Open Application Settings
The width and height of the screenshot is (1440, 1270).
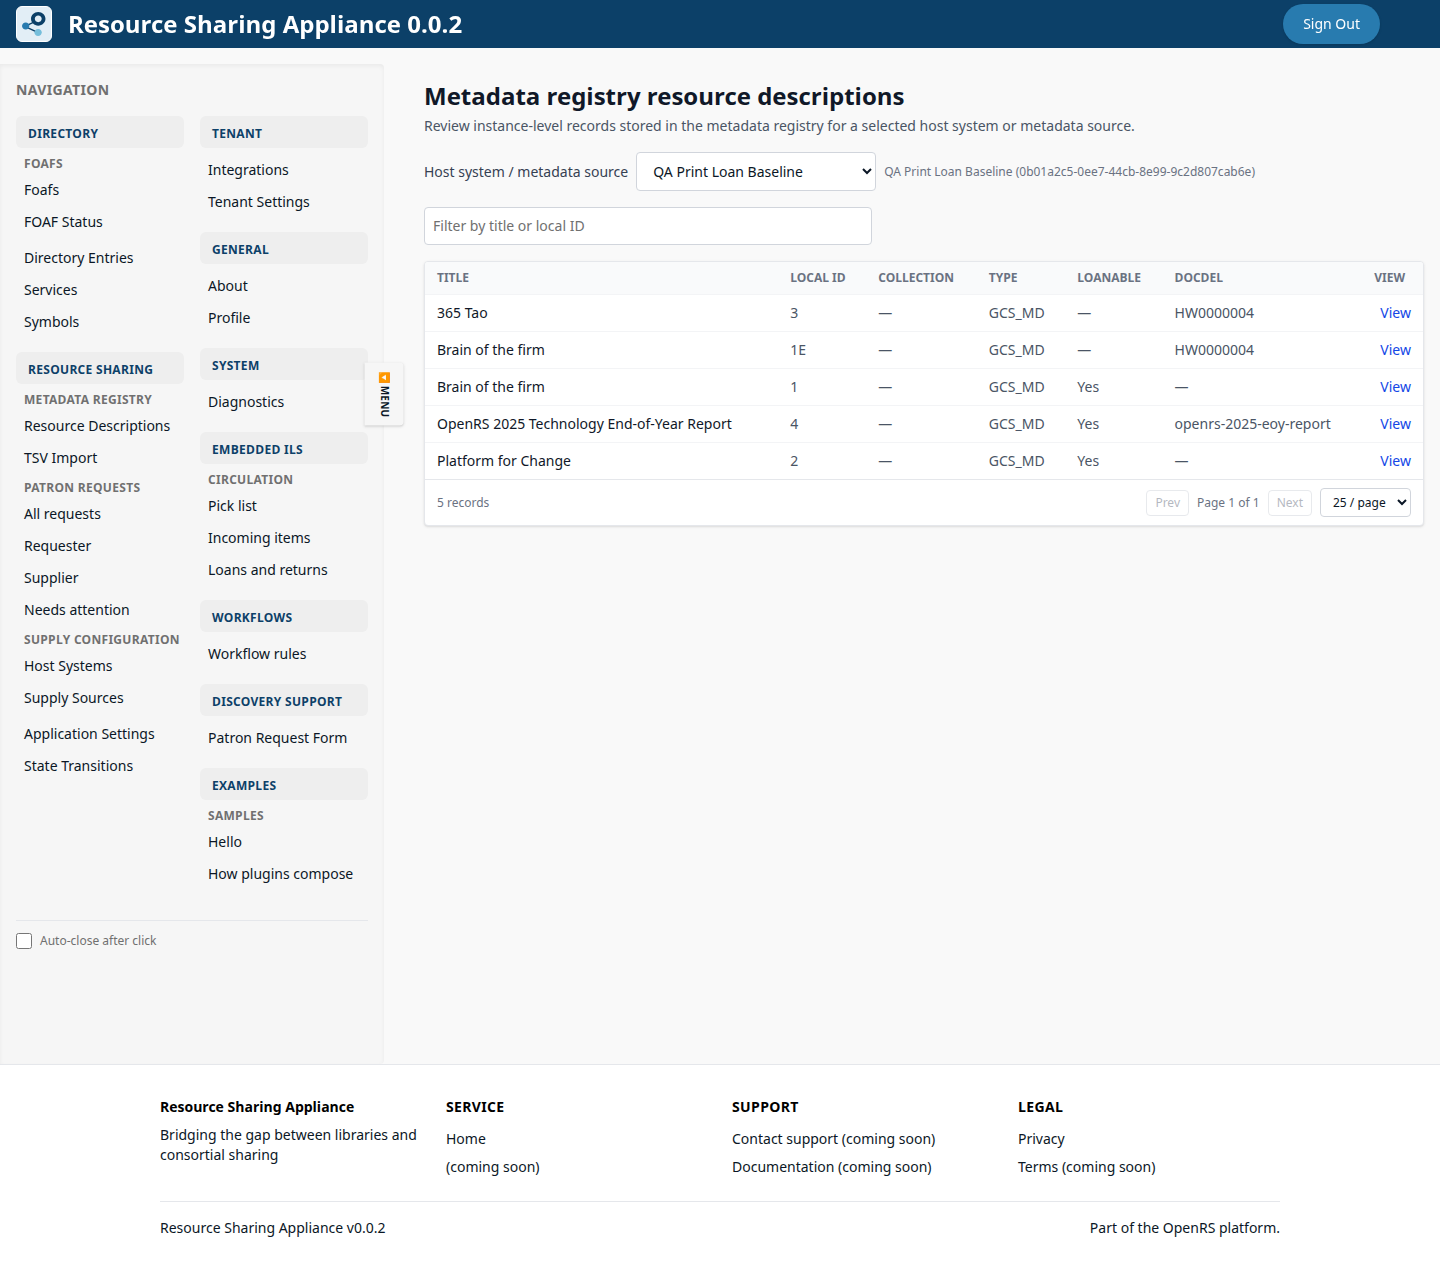point(89,734)
